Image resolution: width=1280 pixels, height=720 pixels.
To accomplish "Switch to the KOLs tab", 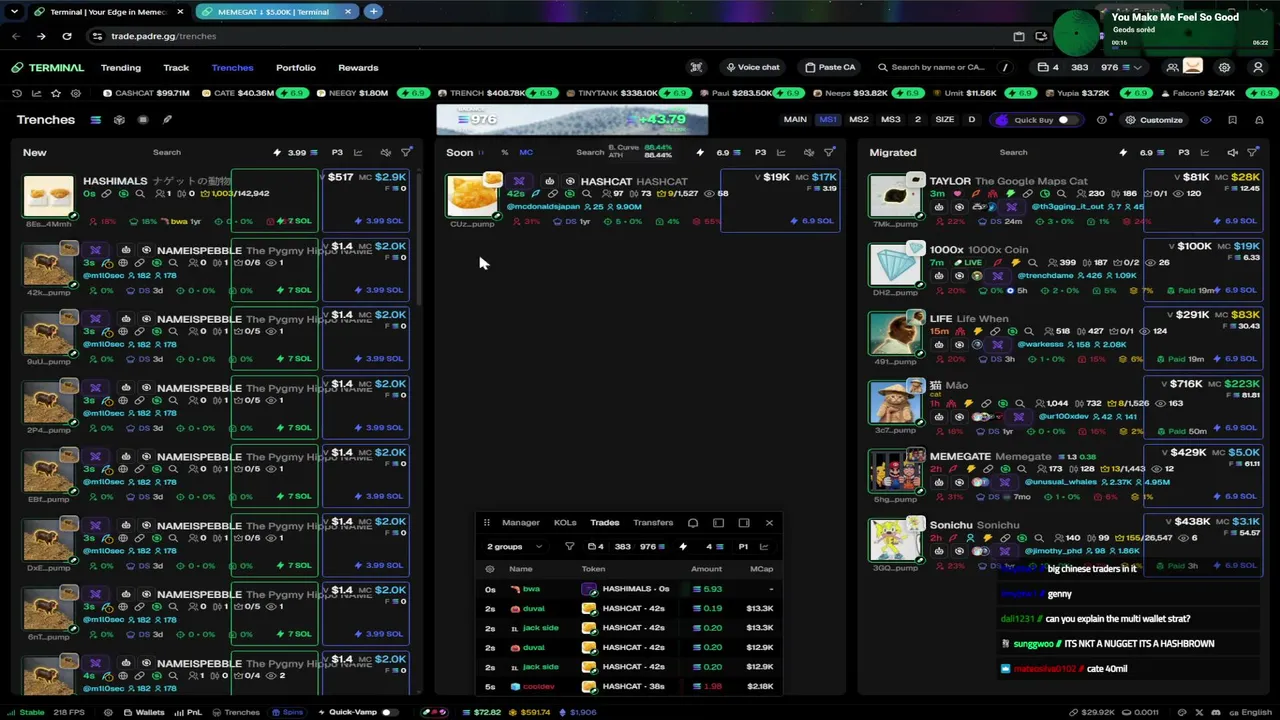I will click(x=565, y=523).
